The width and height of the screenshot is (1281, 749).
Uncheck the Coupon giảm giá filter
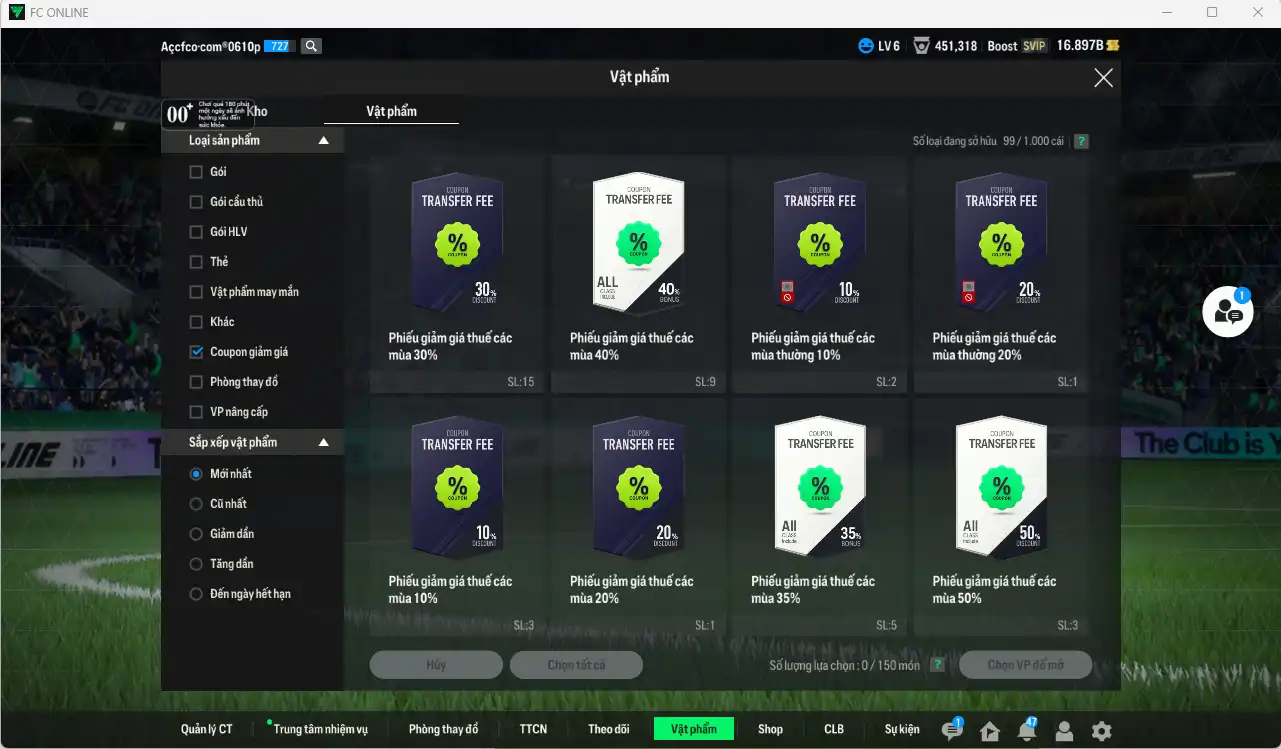(196, 352)
